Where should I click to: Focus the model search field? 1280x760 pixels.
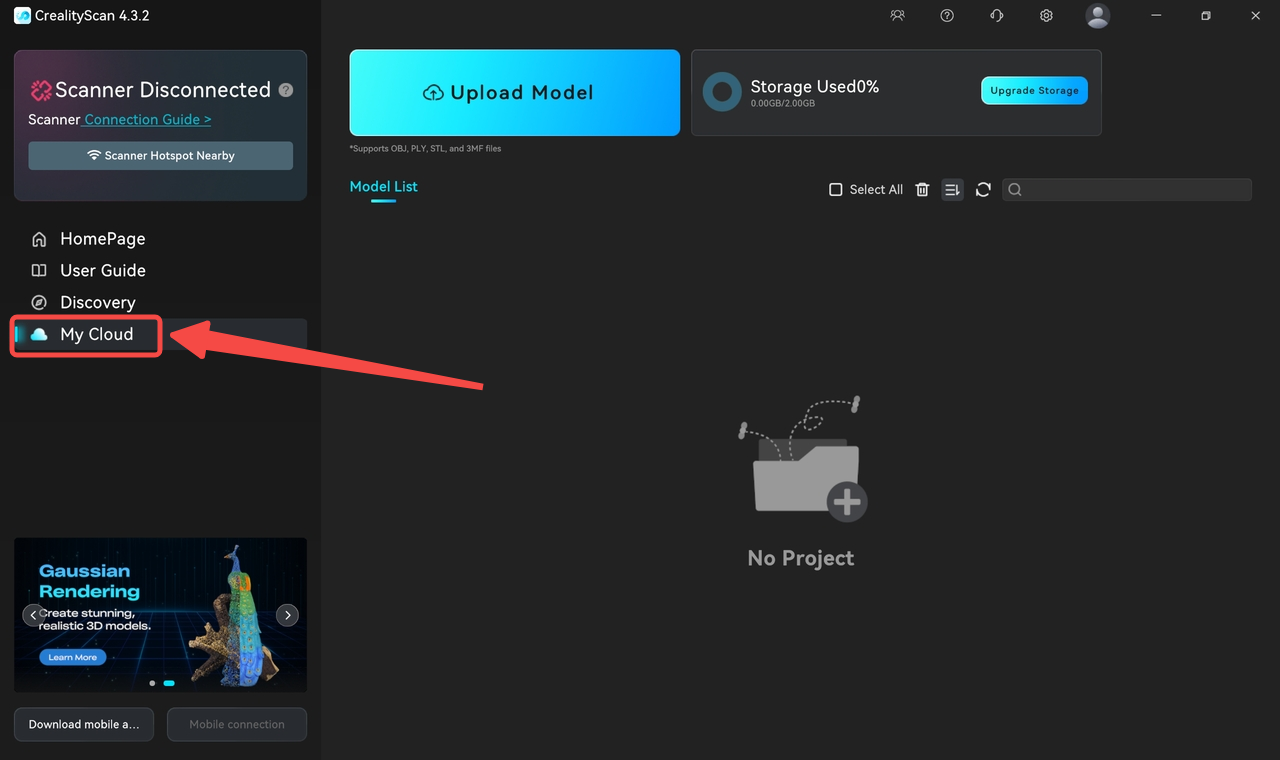tap(1127, 189)
